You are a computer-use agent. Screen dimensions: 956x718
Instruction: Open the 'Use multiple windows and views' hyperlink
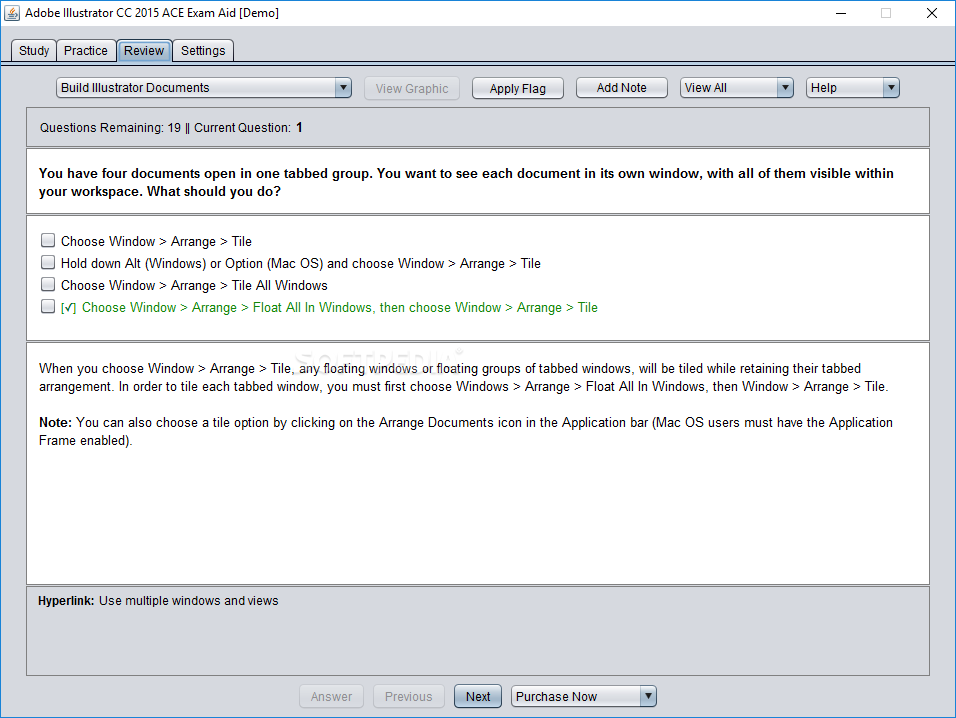[188, 601]
